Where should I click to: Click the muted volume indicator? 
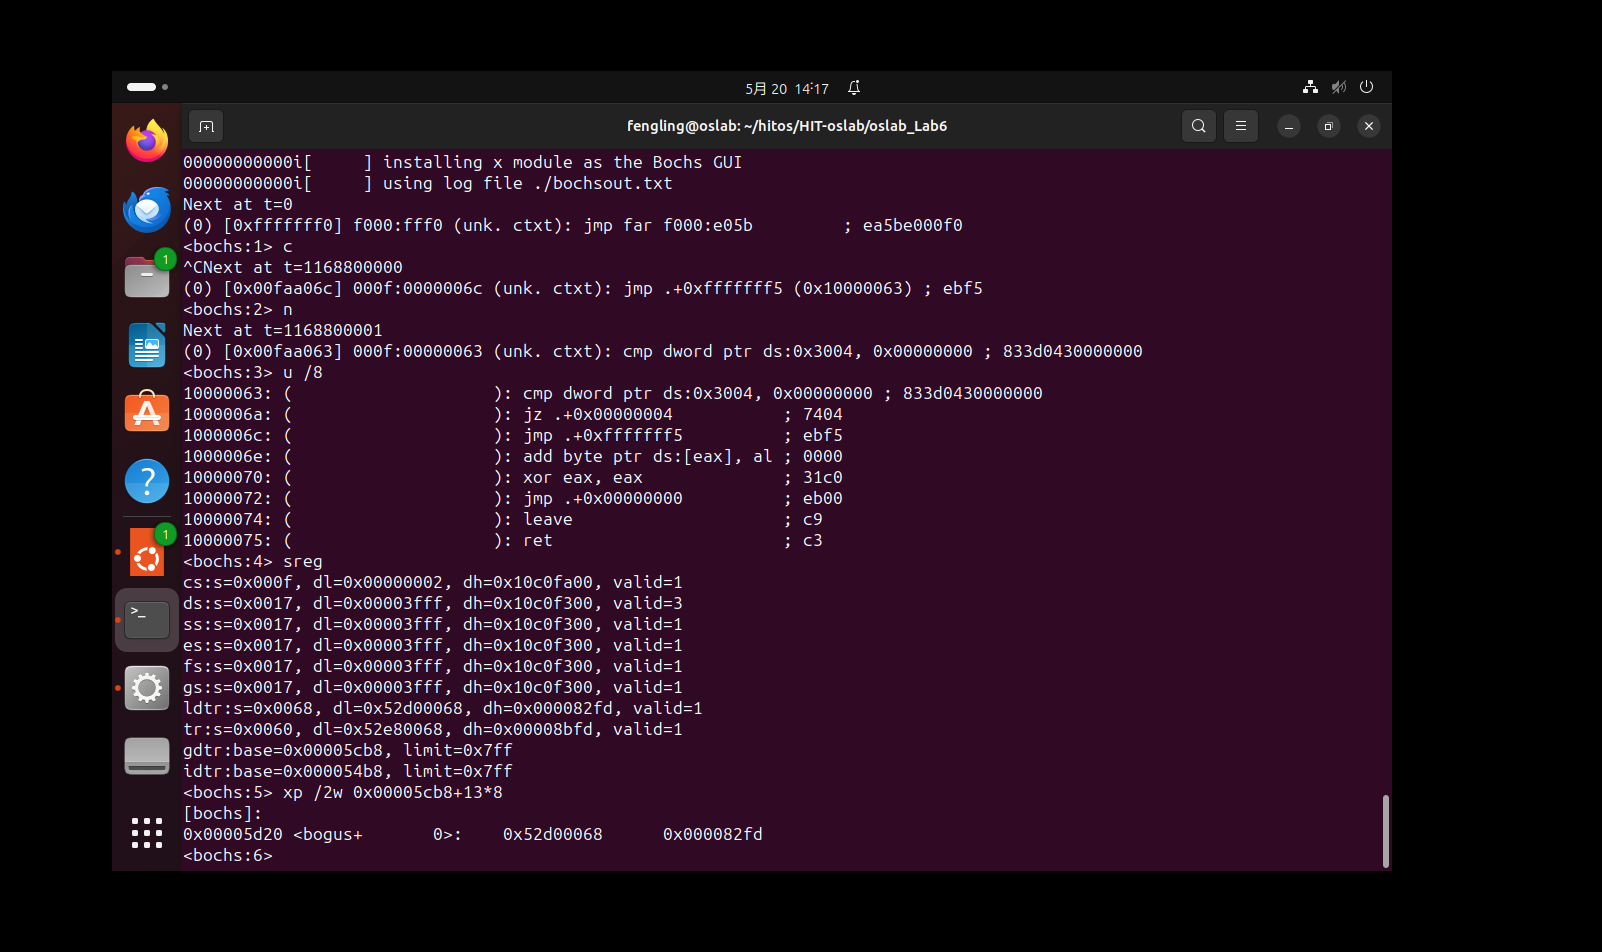(1338, 87)
